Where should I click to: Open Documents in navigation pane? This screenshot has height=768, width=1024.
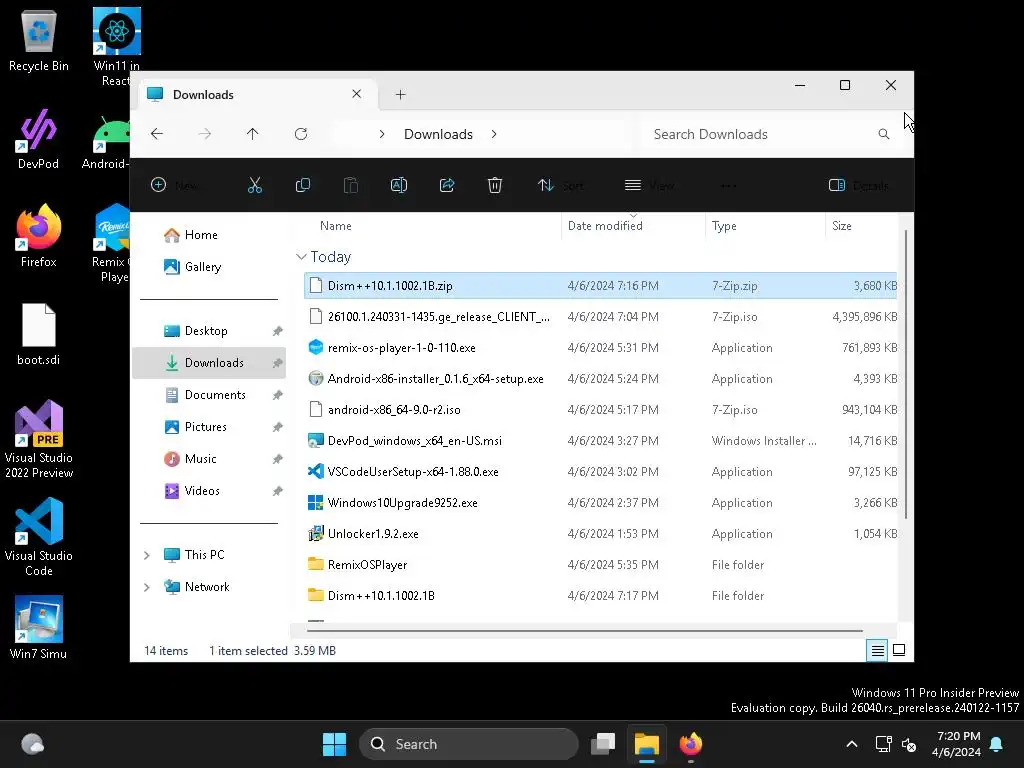click(x=215, y=394)
